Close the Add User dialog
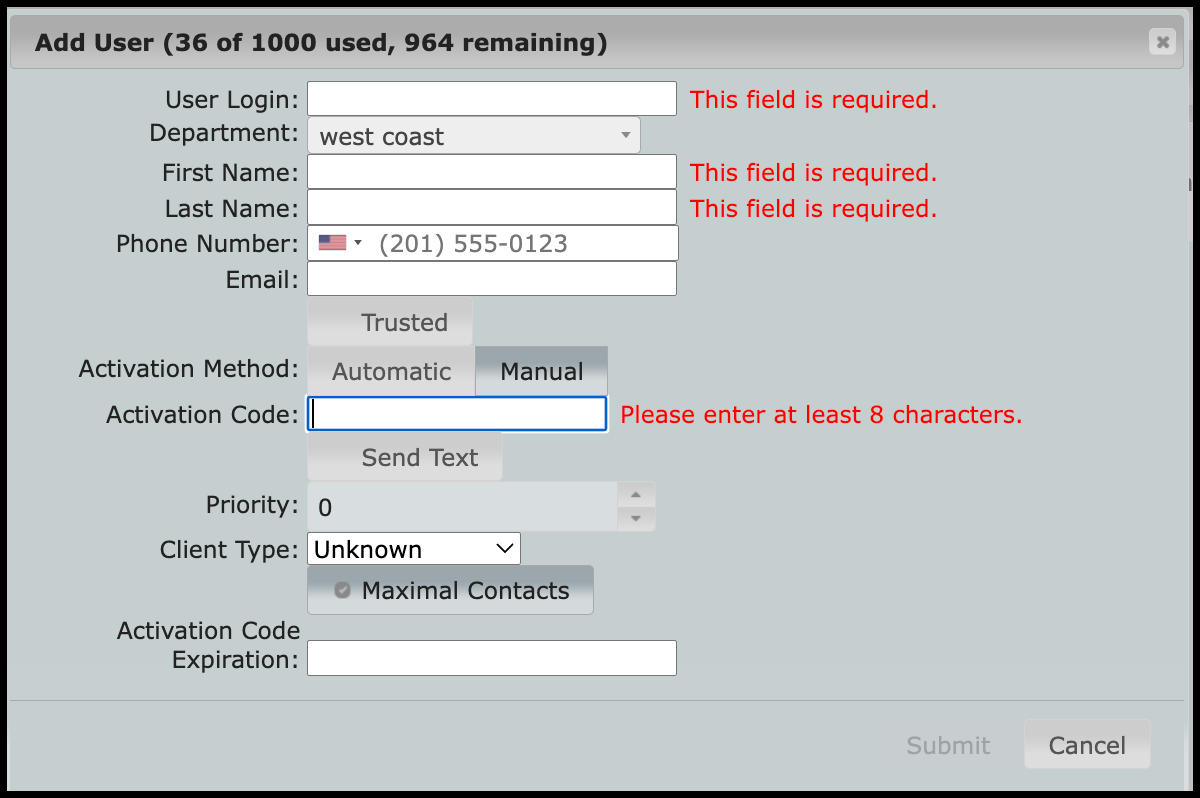Viewport: 1200px width, 798px height. pos(1161,42)
